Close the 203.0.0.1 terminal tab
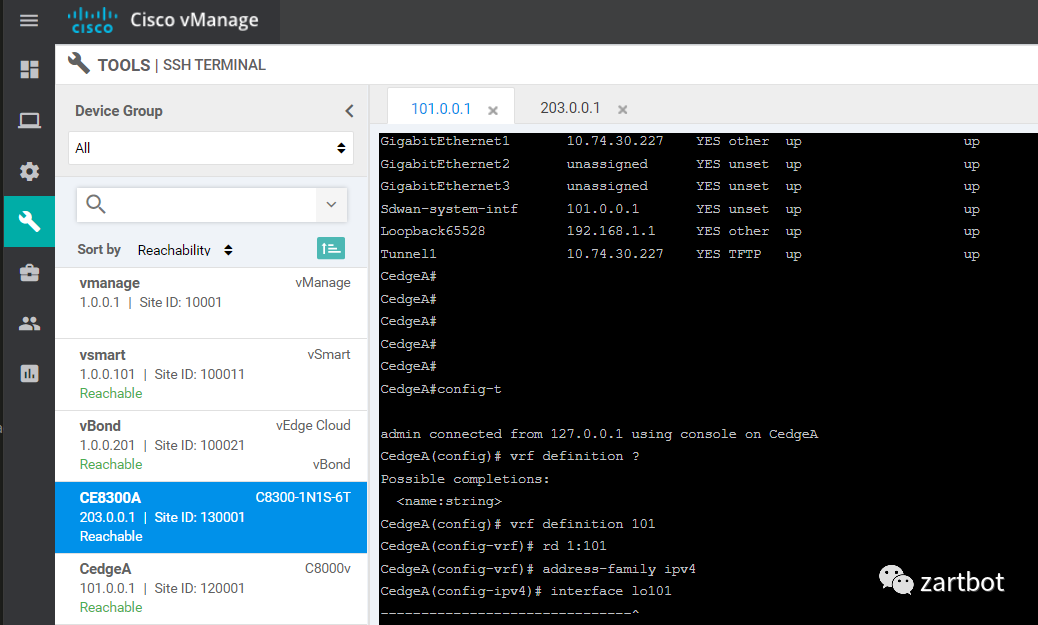This screenshot has height=625, width=1038. [623, 109]
